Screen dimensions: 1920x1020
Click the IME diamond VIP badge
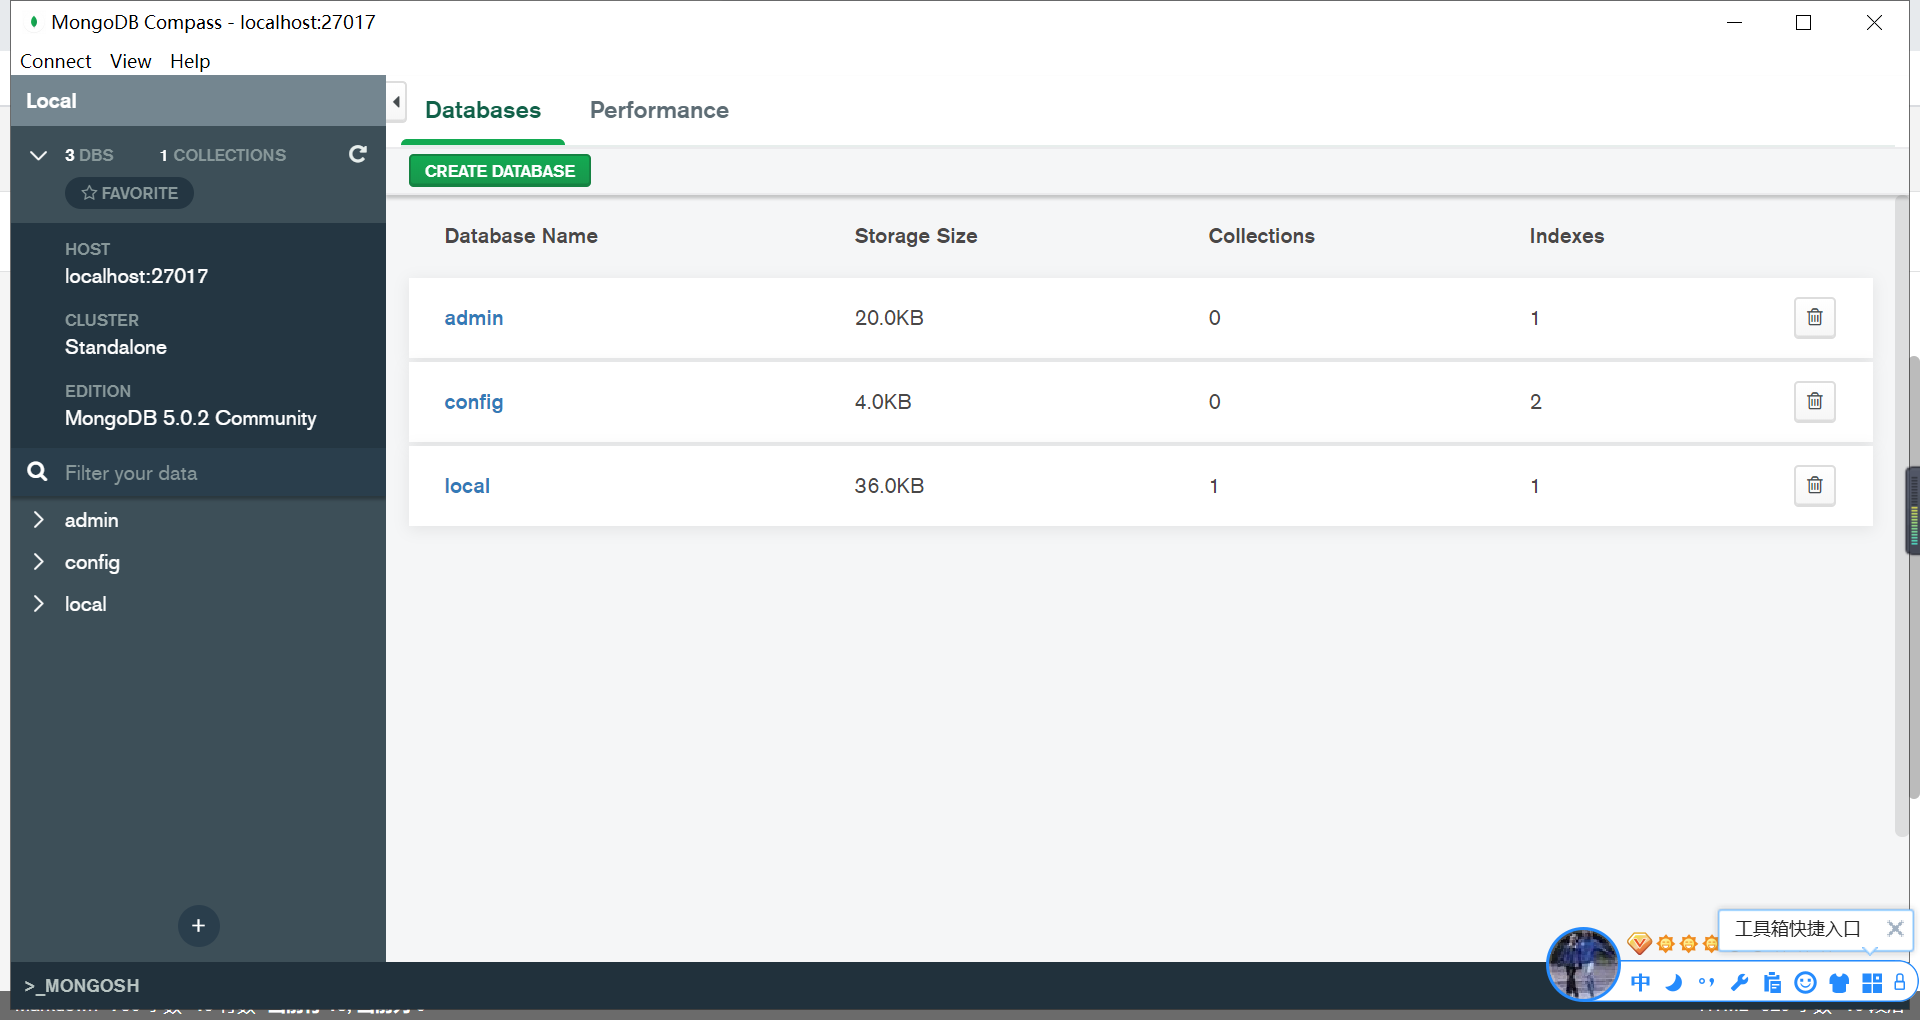pos(1639,943)
